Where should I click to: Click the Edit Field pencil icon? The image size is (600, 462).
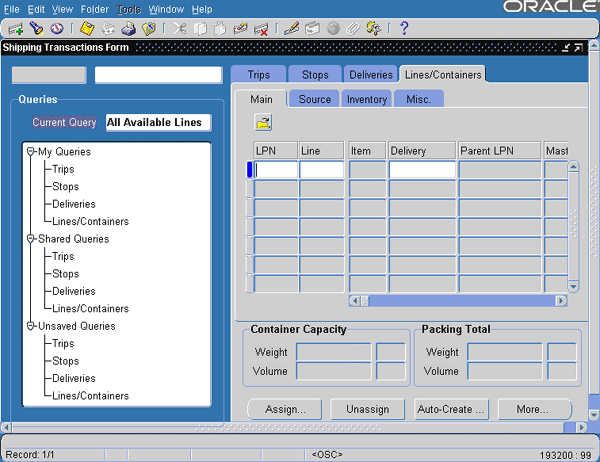[x=291, y=29]
